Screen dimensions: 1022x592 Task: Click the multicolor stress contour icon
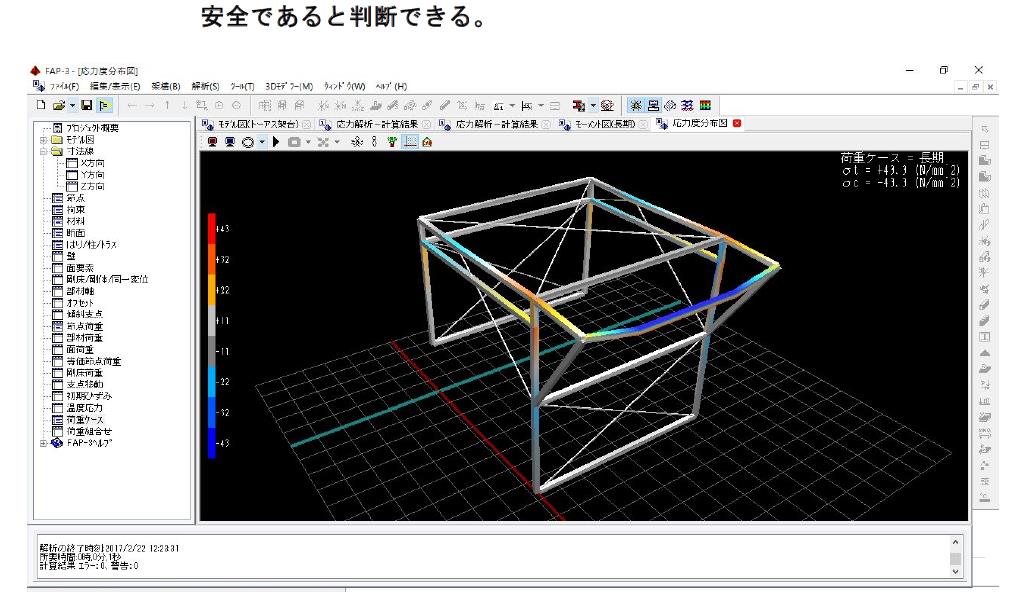(705, 105)
